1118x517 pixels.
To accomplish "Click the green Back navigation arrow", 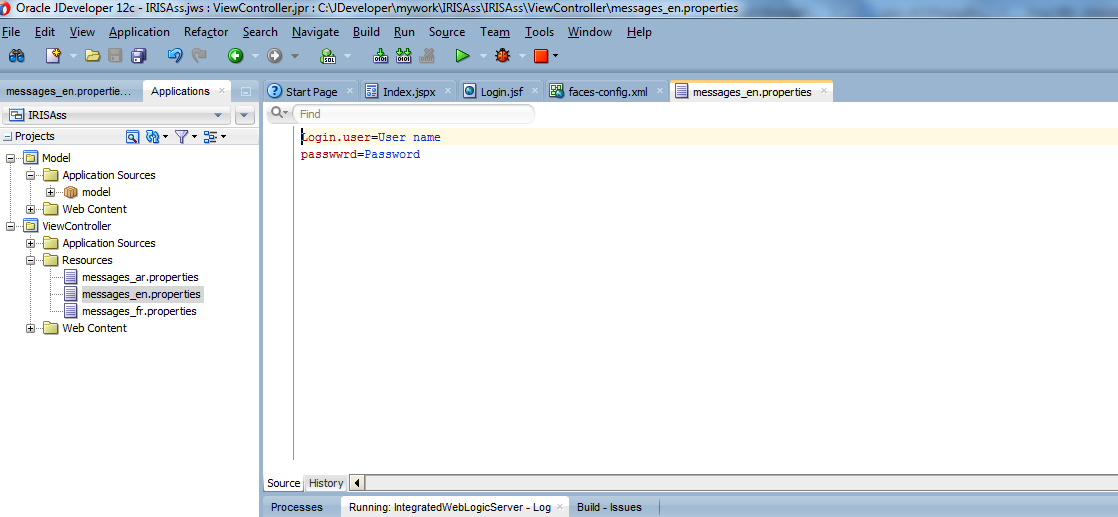I will tap(235, 56).
